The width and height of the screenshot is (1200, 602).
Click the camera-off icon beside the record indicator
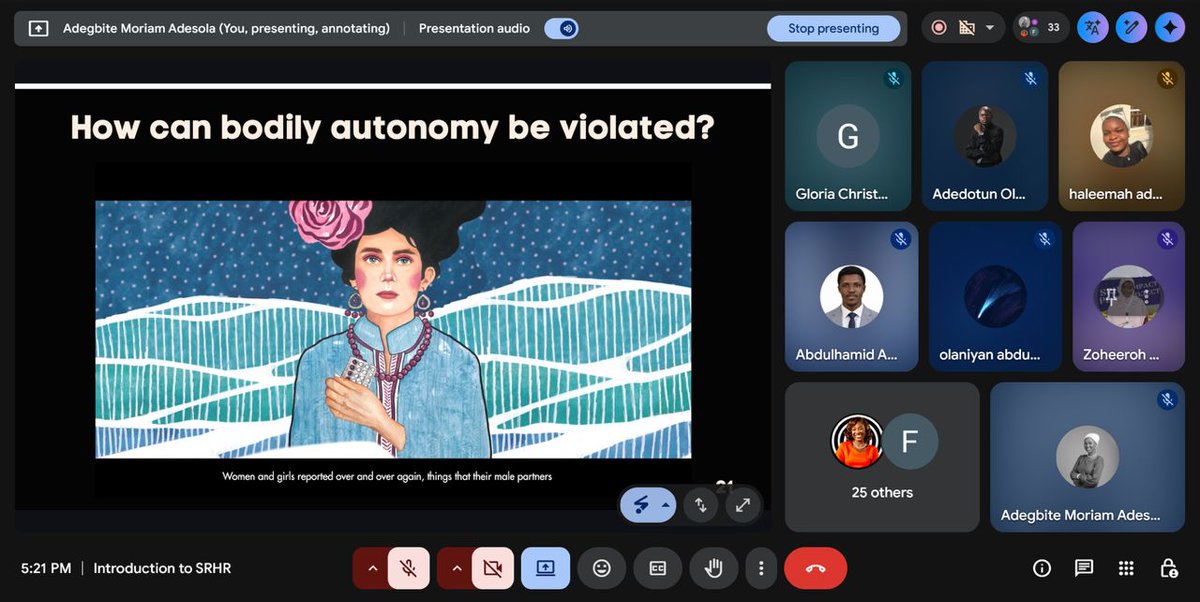[966, 28]
